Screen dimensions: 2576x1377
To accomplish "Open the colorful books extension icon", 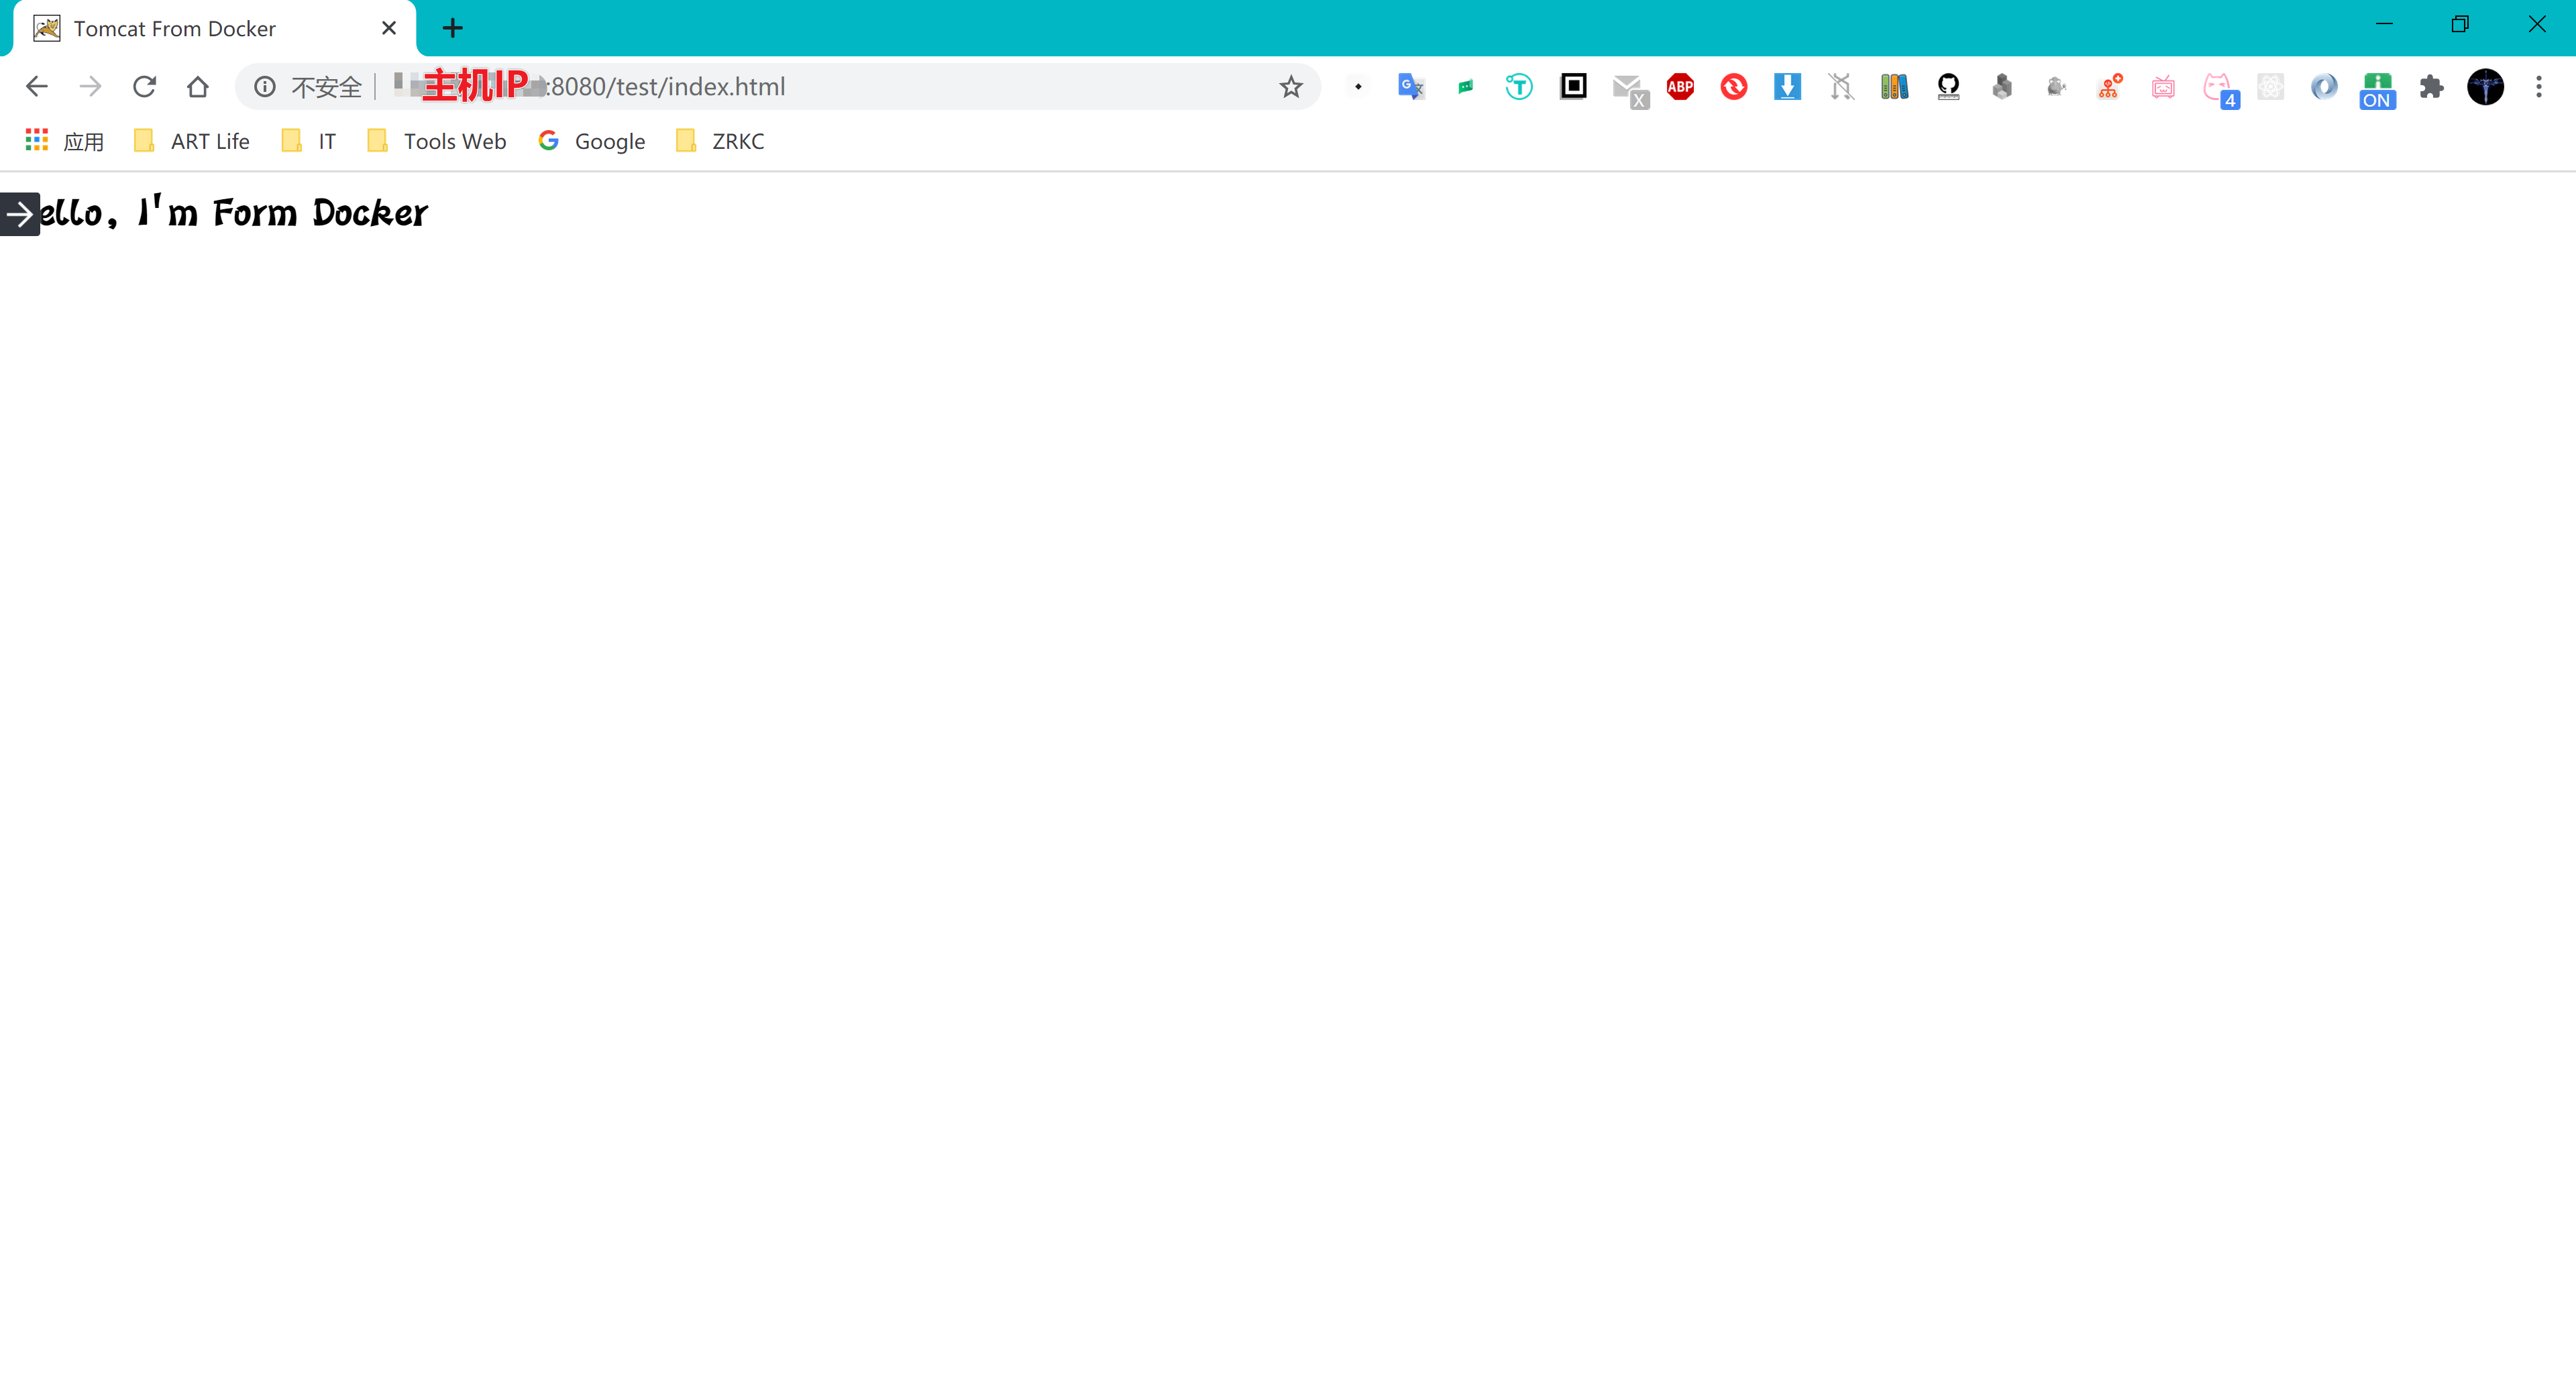I will pyautogui.click(x=1894, y=87).
